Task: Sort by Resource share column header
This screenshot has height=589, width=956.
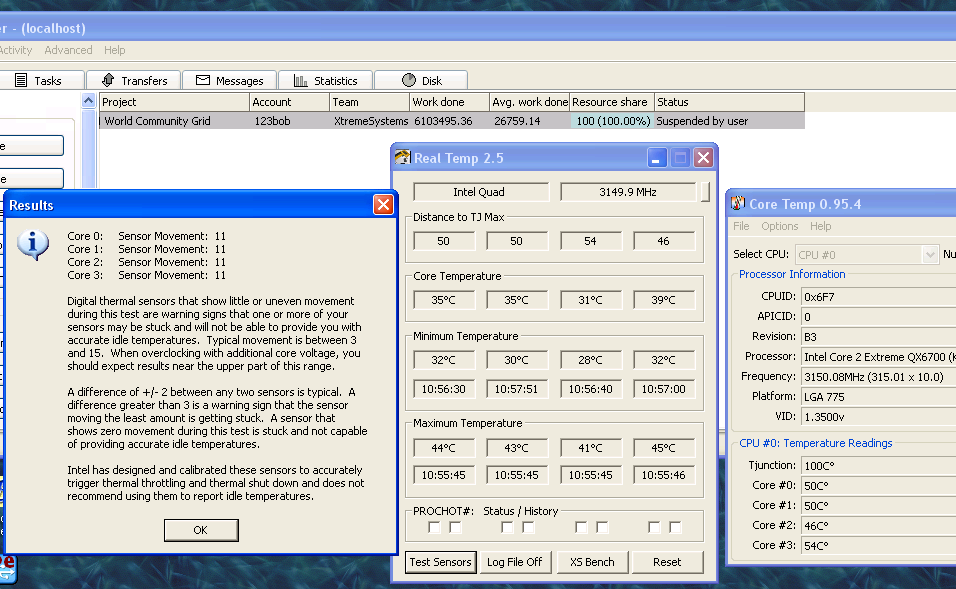Action: [x=612, y=102]
